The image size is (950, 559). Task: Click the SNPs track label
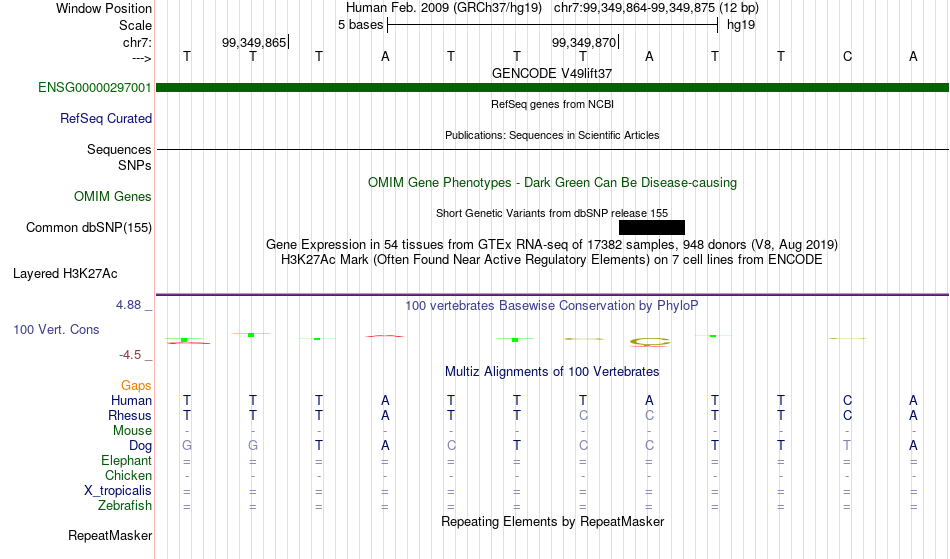(135, 165)
